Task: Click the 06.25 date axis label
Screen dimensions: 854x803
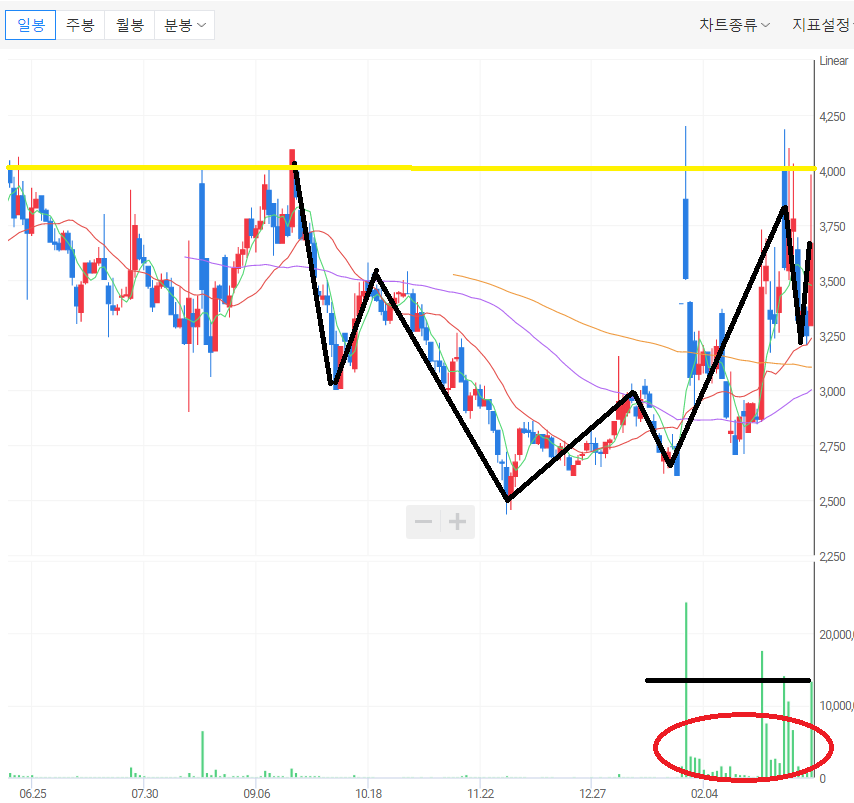Action: [33, 794]
